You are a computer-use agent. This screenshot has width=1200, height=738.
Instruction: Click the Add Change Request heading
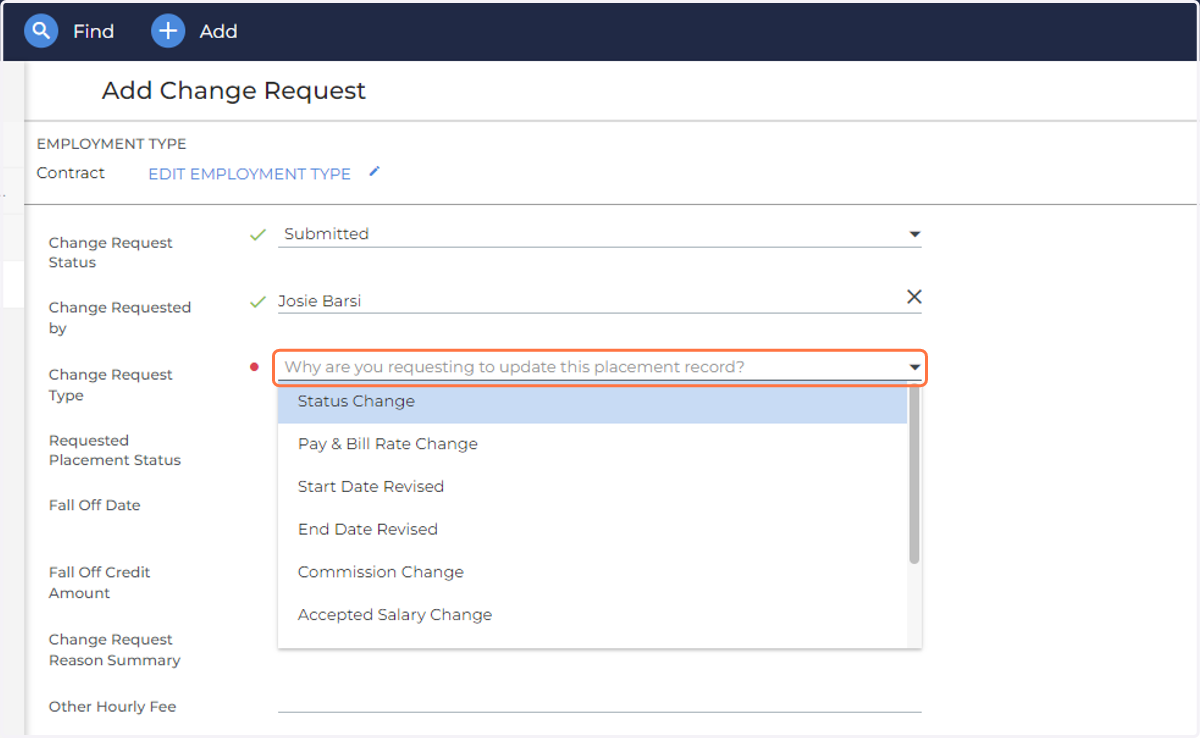click(234, 91)
